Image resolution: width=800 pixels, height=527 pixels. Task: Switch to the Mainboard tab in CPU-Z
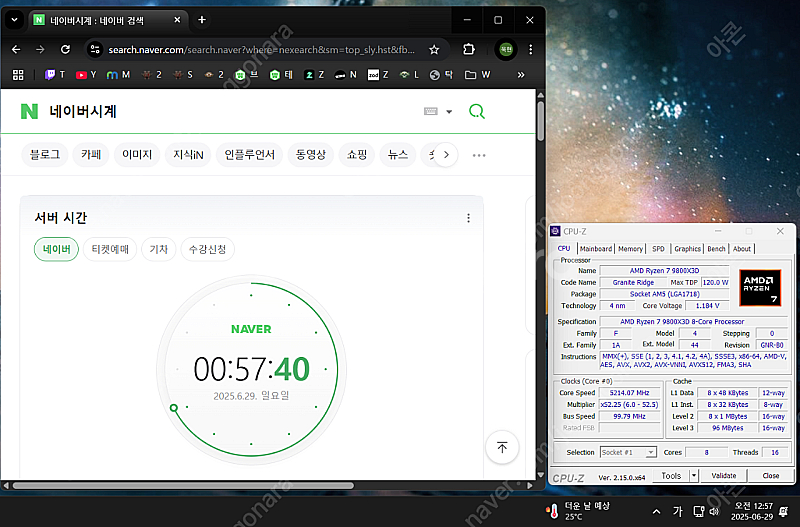(x=596, y=249)
